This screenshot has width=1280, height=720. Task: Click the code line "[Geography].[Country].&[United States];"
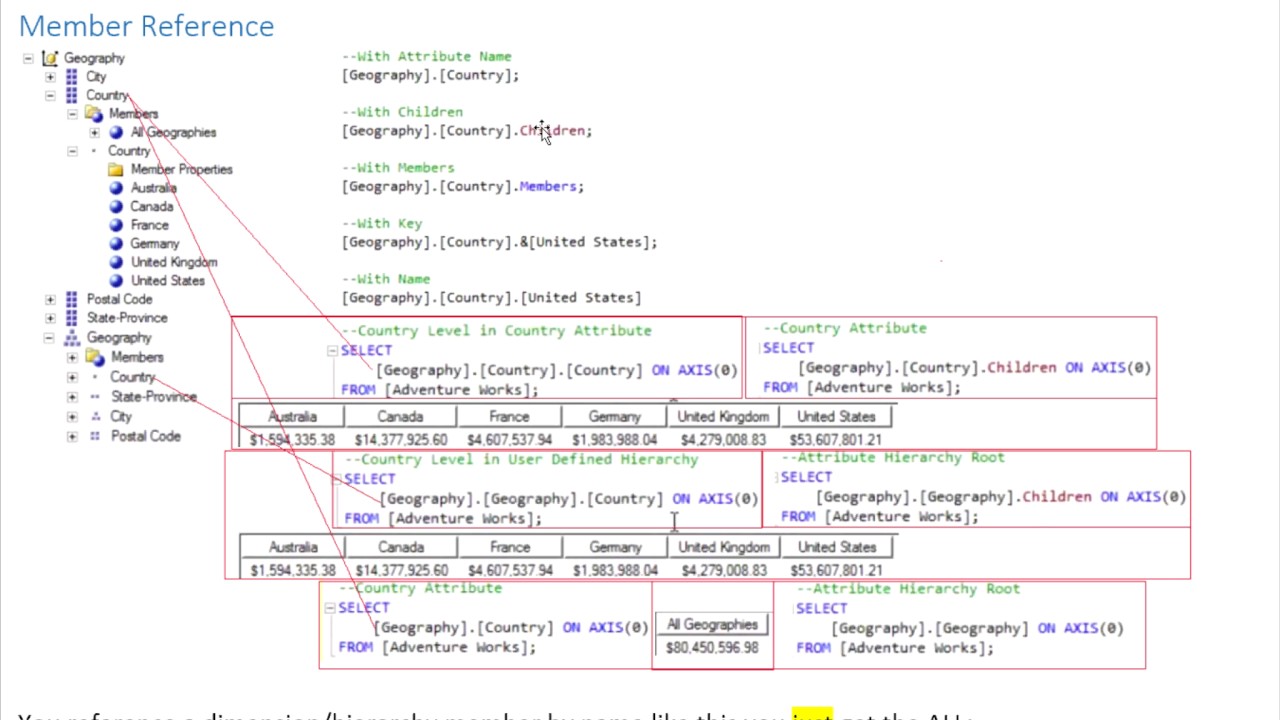(x=500, y=242)
